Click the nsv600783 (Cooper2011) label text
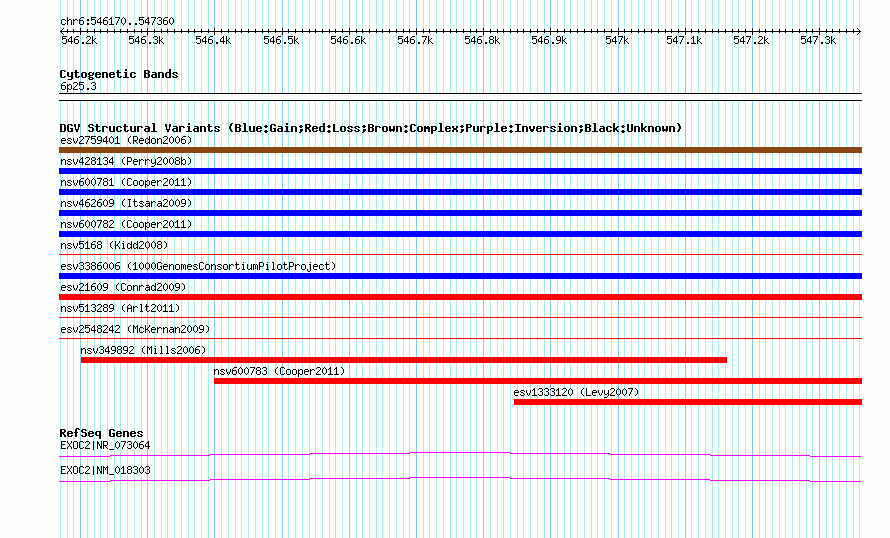This screenshot has width=890, height=538. [x=279, y=371]
